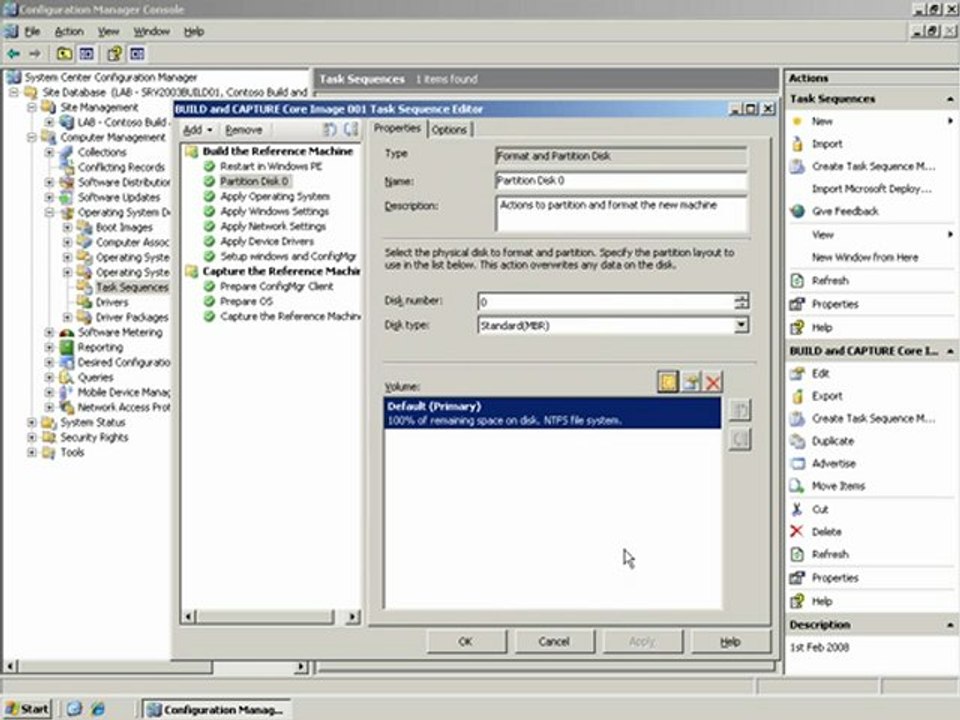960x720 pixels.
Task: Switch to the Properties tab
Action: tap(397, 129)
